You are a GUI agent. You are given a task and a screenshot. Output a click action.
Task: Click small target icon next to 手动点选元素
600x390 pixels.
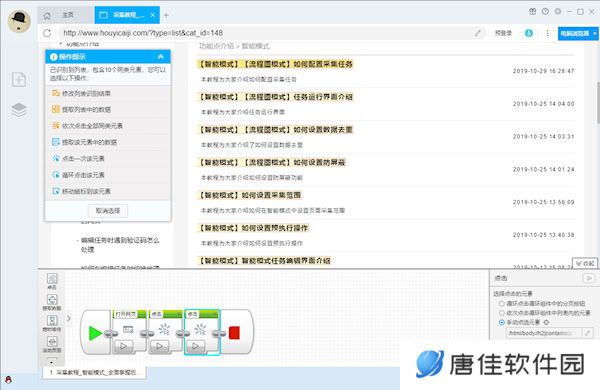(546, 323)
